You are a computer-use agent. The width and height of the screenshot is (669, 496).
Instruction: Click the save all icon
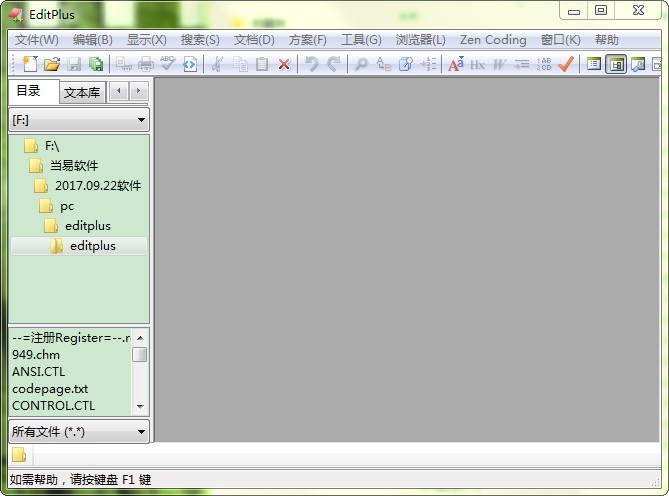96,64
